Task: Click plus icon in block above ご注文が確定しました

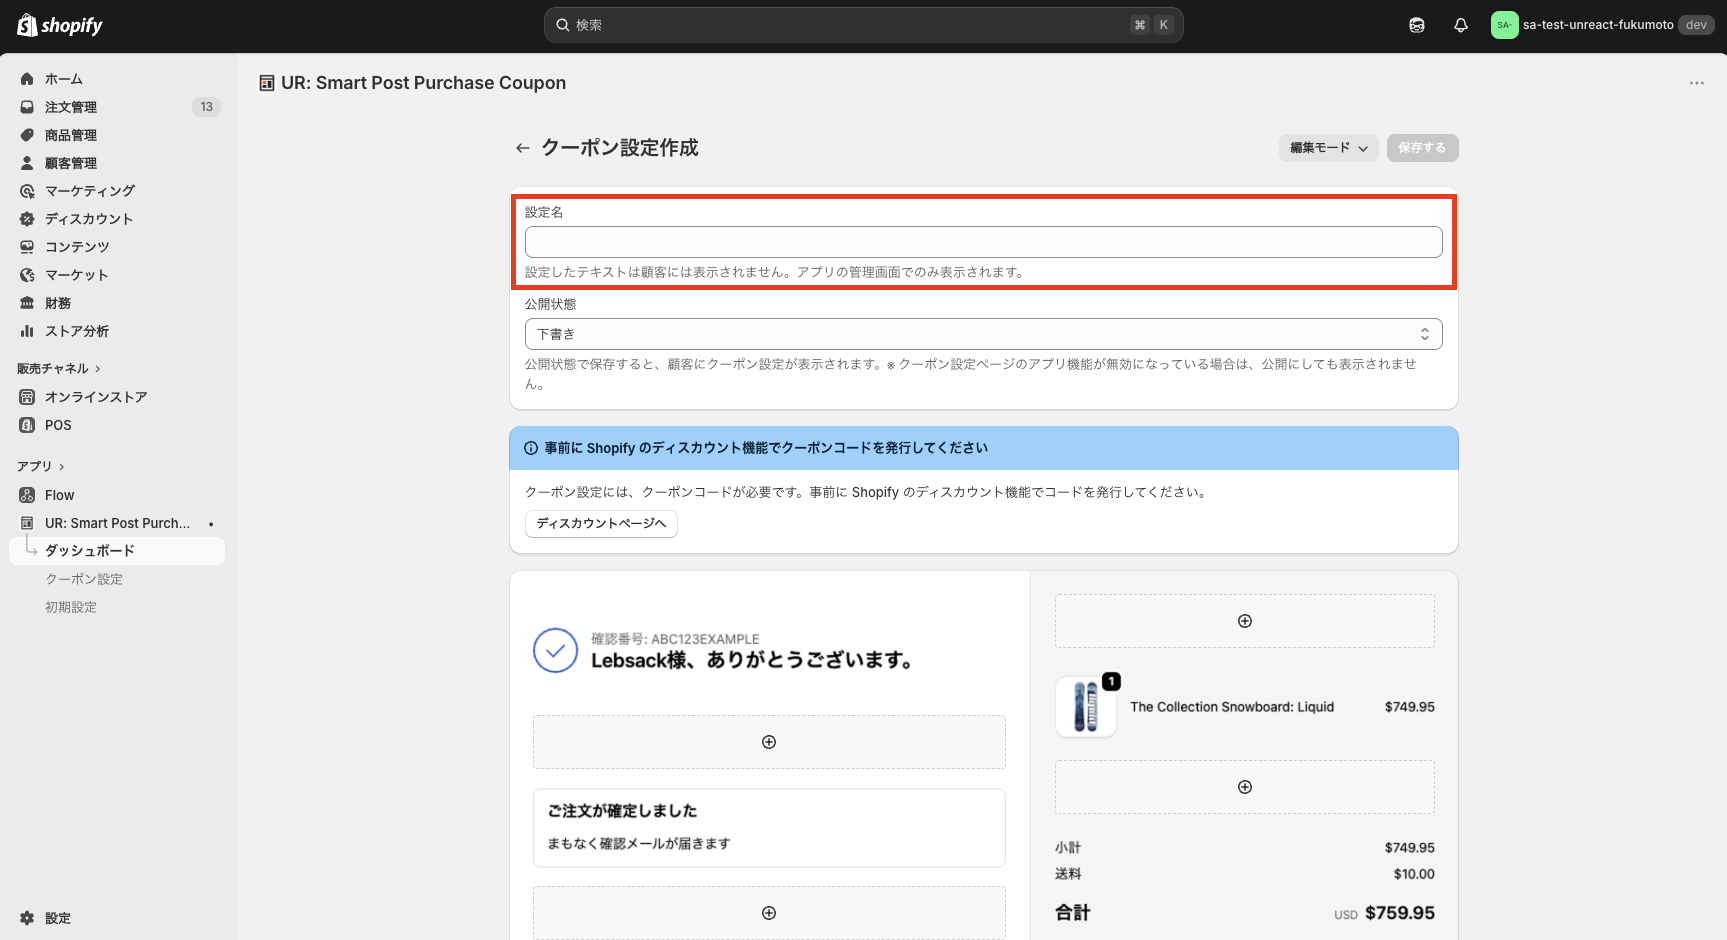Action: [x=769, y=742]
